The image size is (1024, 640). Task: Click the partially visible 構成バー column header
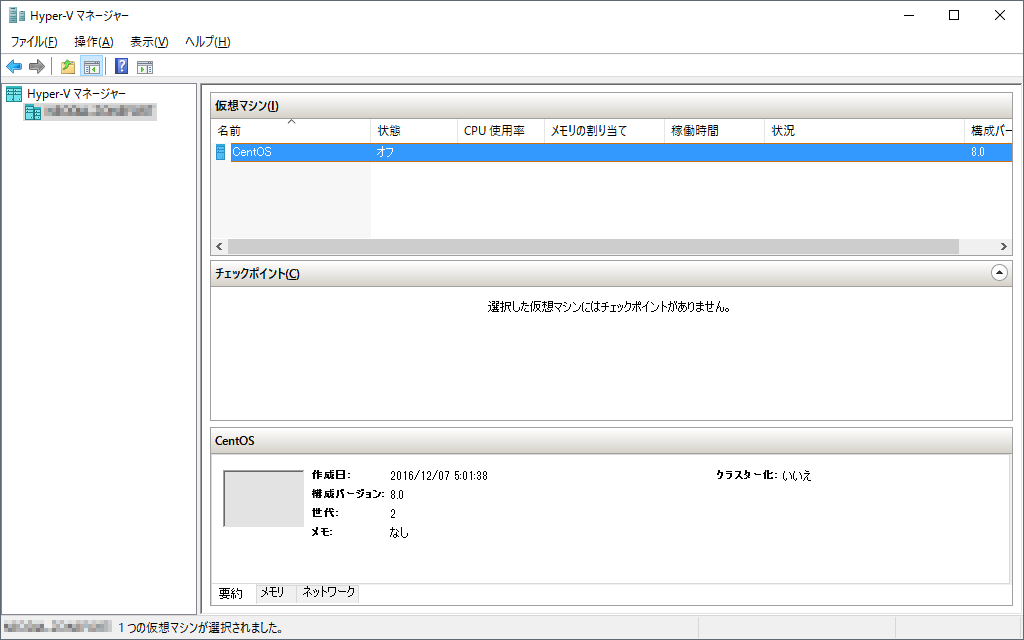click(x=988, y=131)
